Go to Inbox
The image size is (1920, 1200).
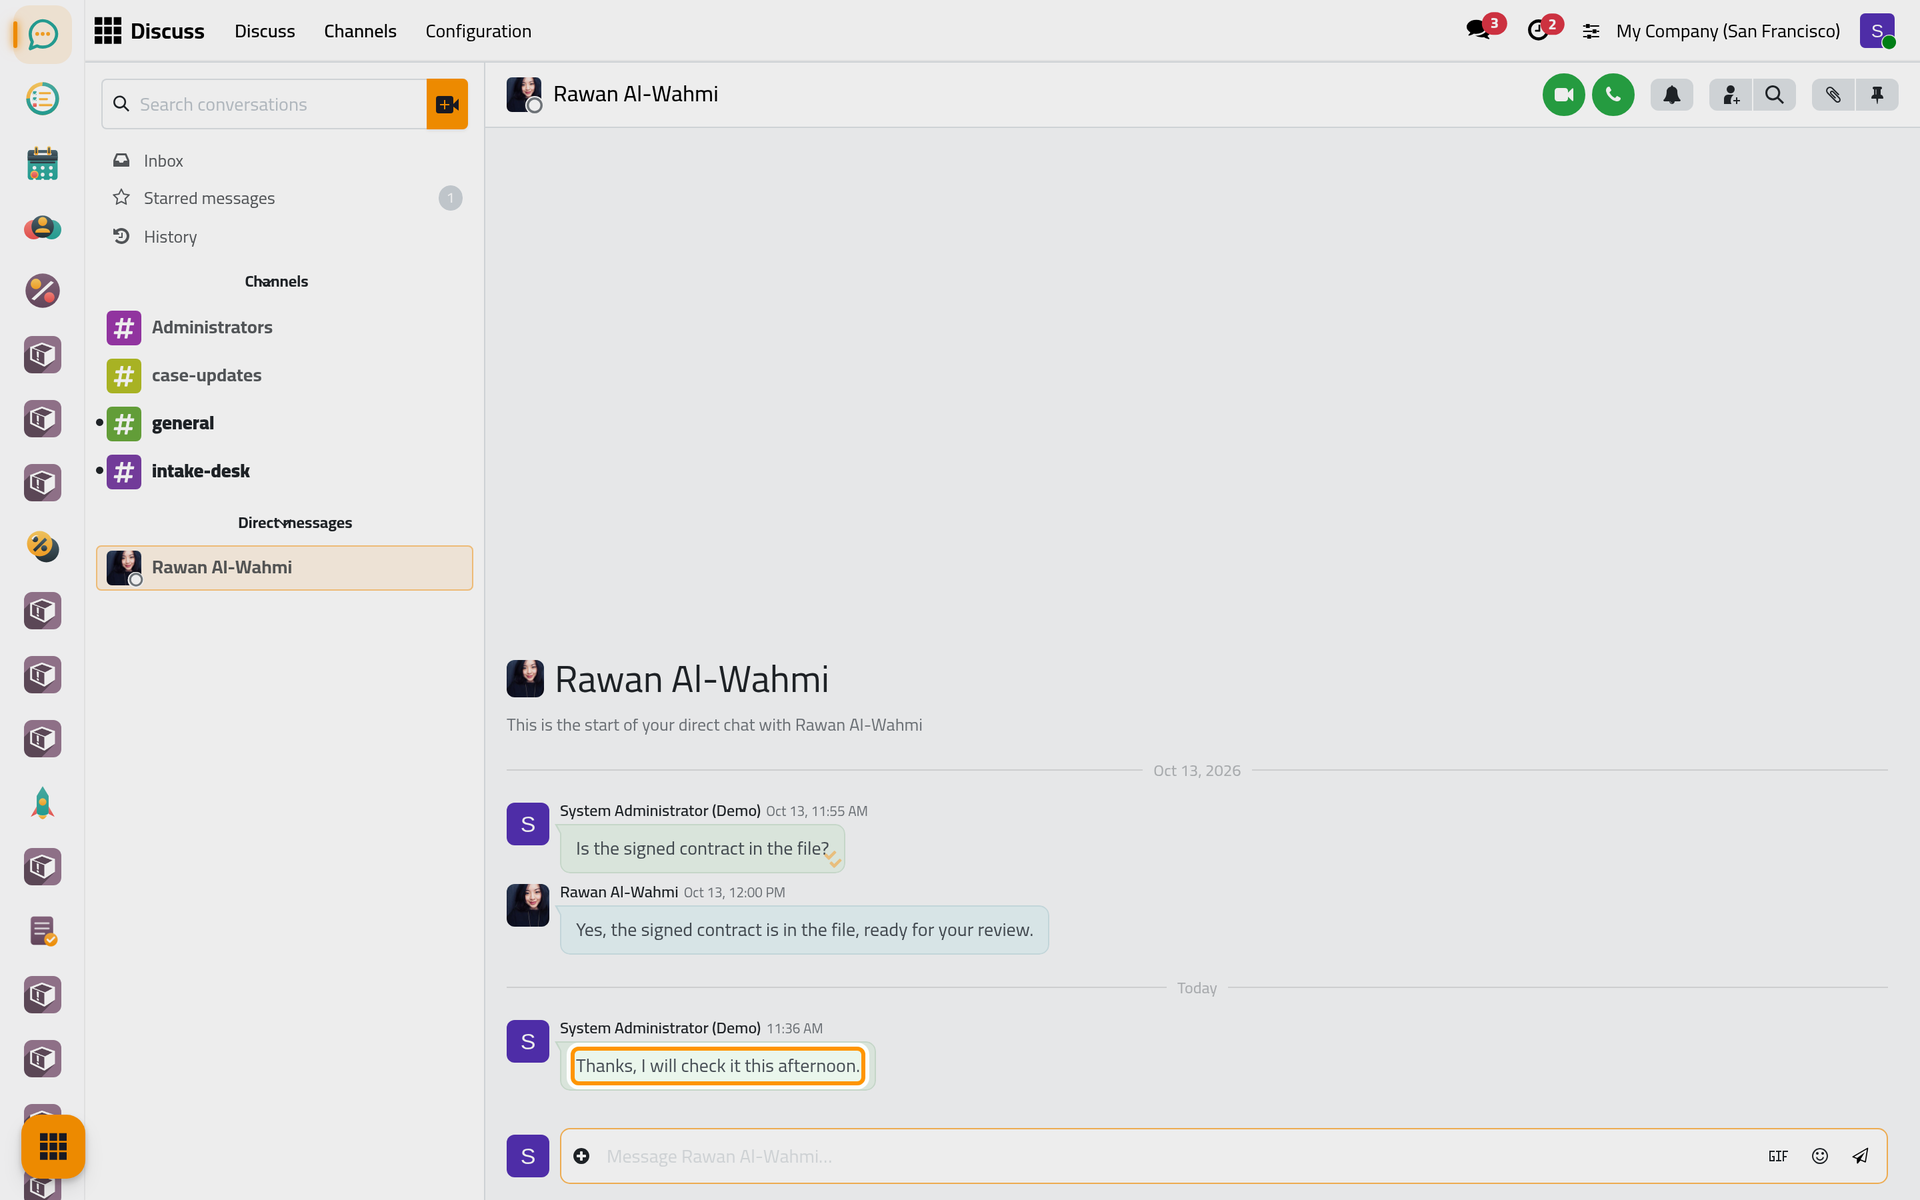click(284, 161)
